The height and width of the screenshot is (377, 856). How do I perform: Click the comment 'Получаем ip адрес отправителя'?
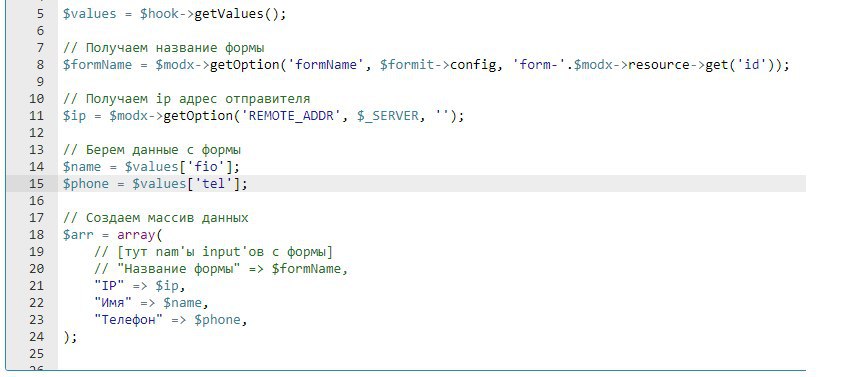[187, 99]
